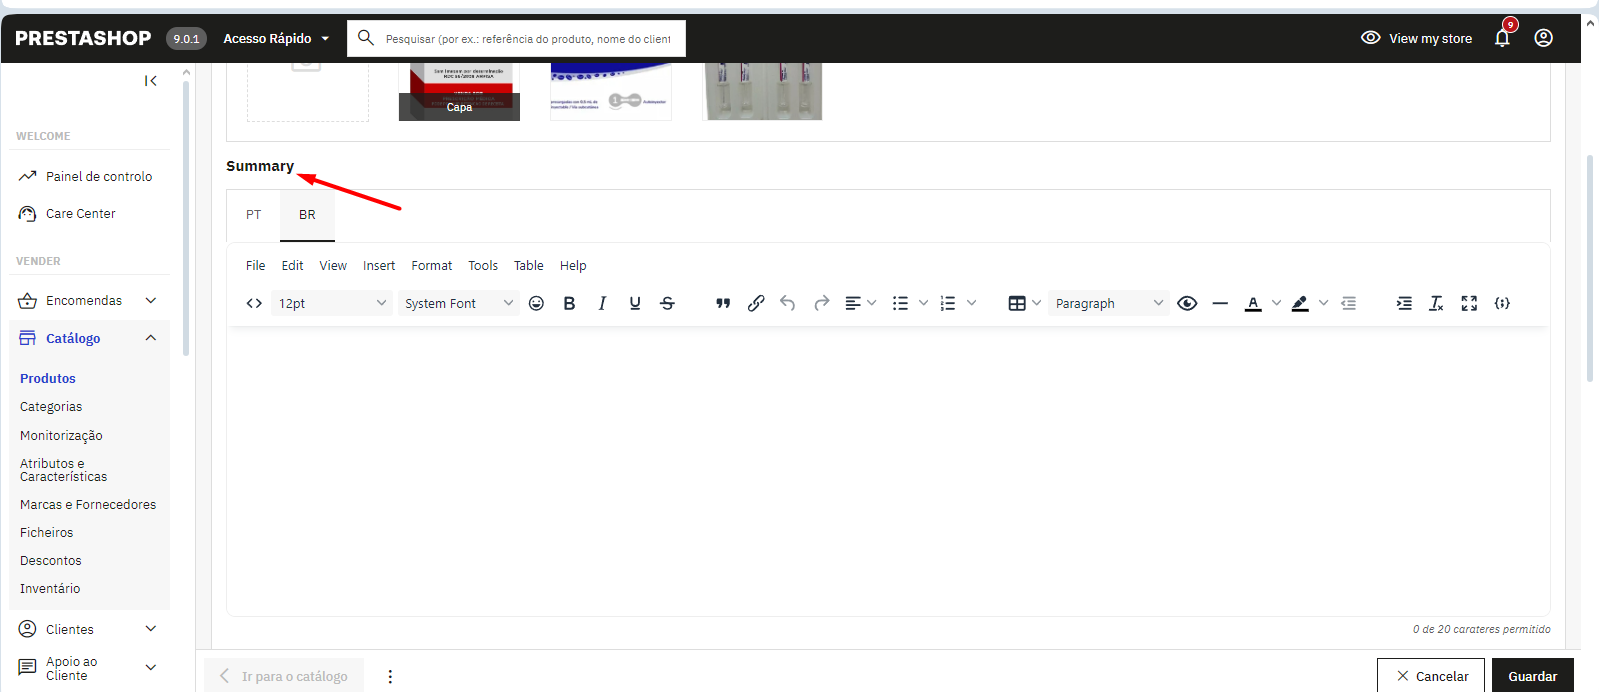
Task: Collapse the sidebar menu
Action: tap(151, 81)
